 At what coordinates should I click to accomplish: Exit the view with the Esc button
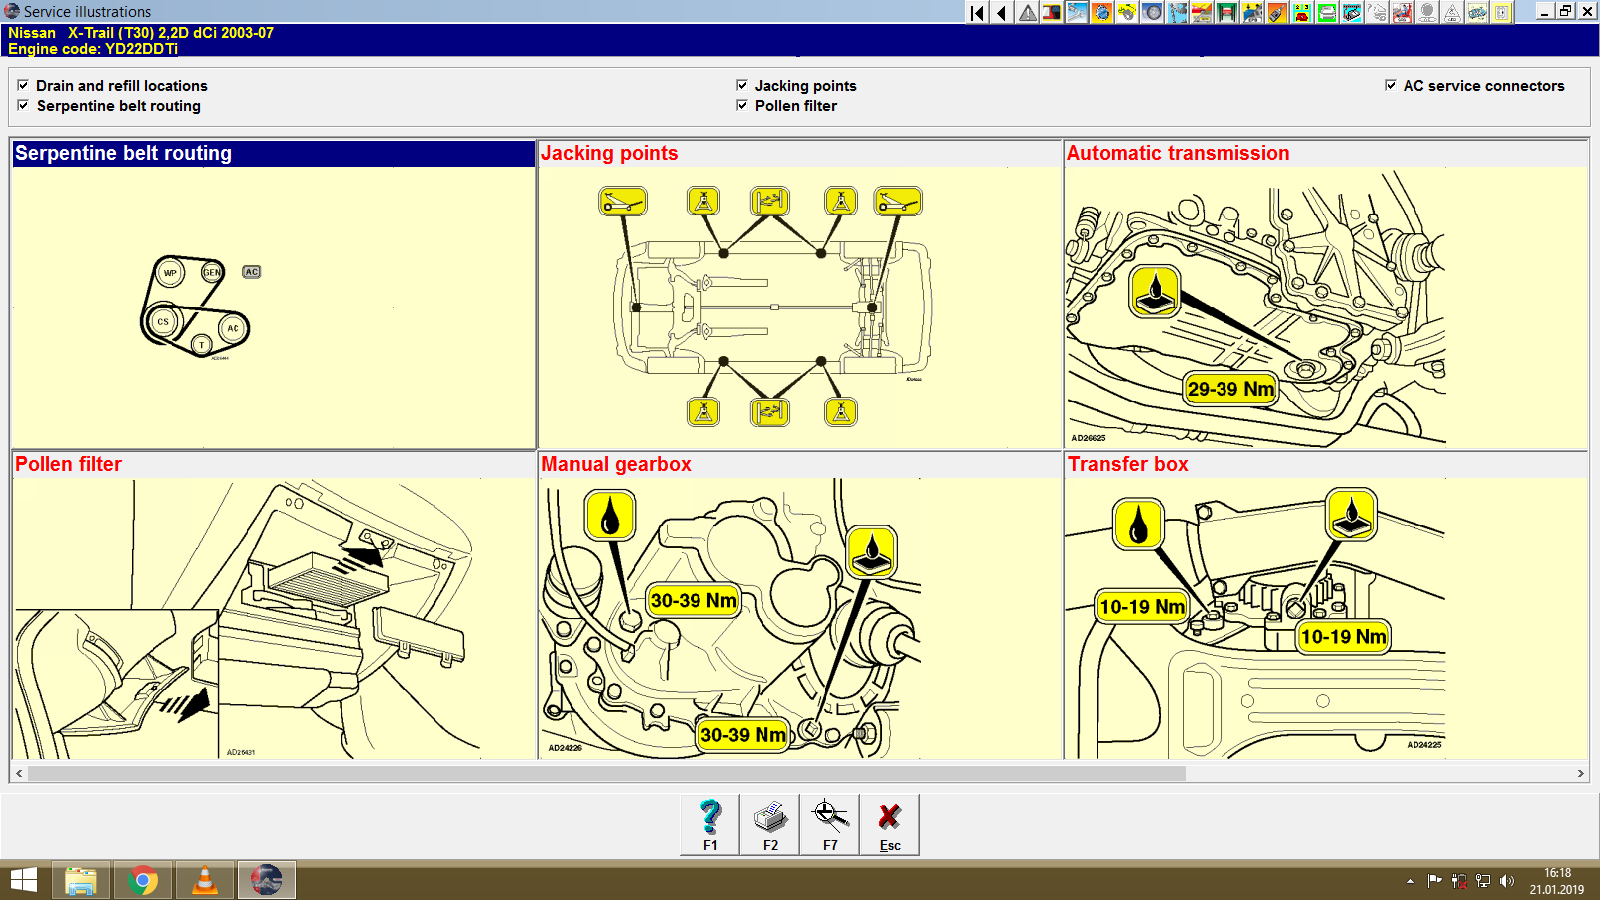tap(889, 822)
